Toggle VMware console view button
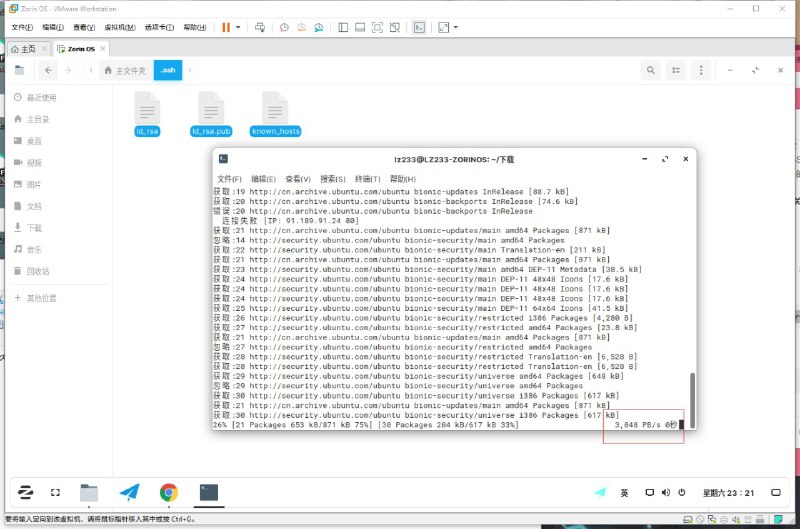800x529 pixels. pyautogui.click(x=419, y=28)
